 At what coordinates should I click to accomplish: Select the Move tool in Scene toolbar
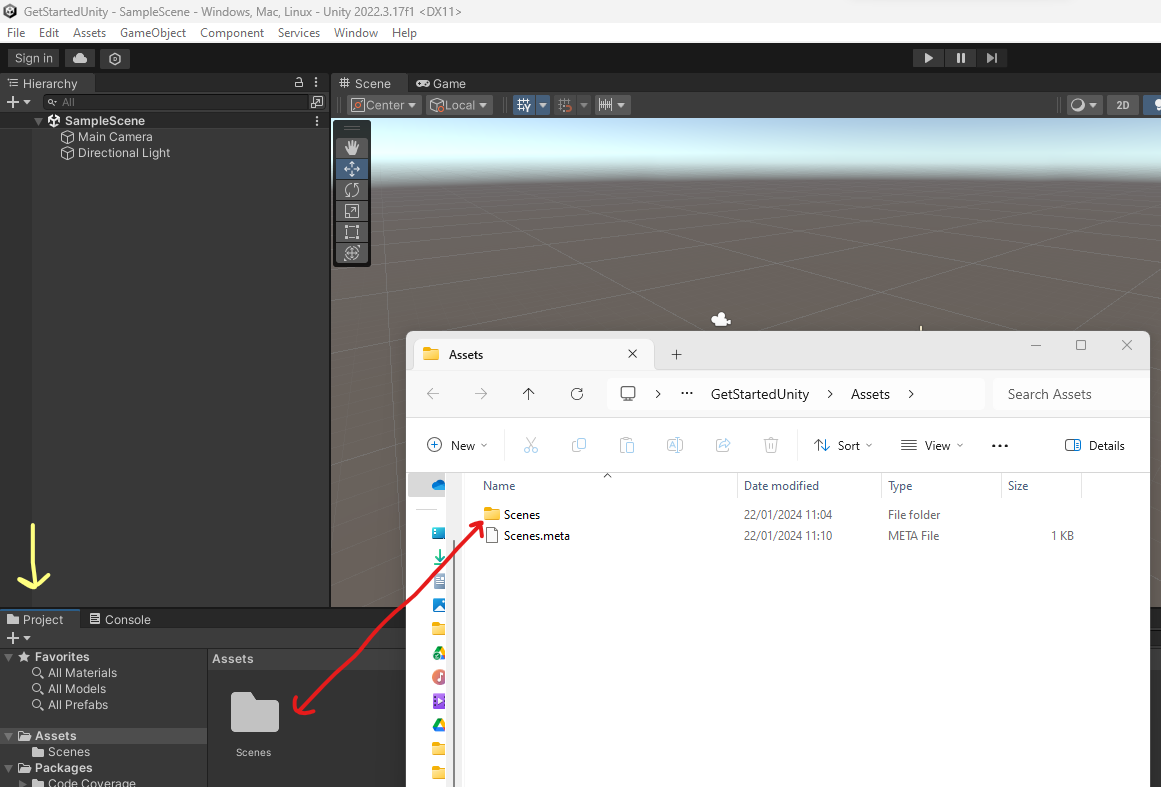(352, 169)
